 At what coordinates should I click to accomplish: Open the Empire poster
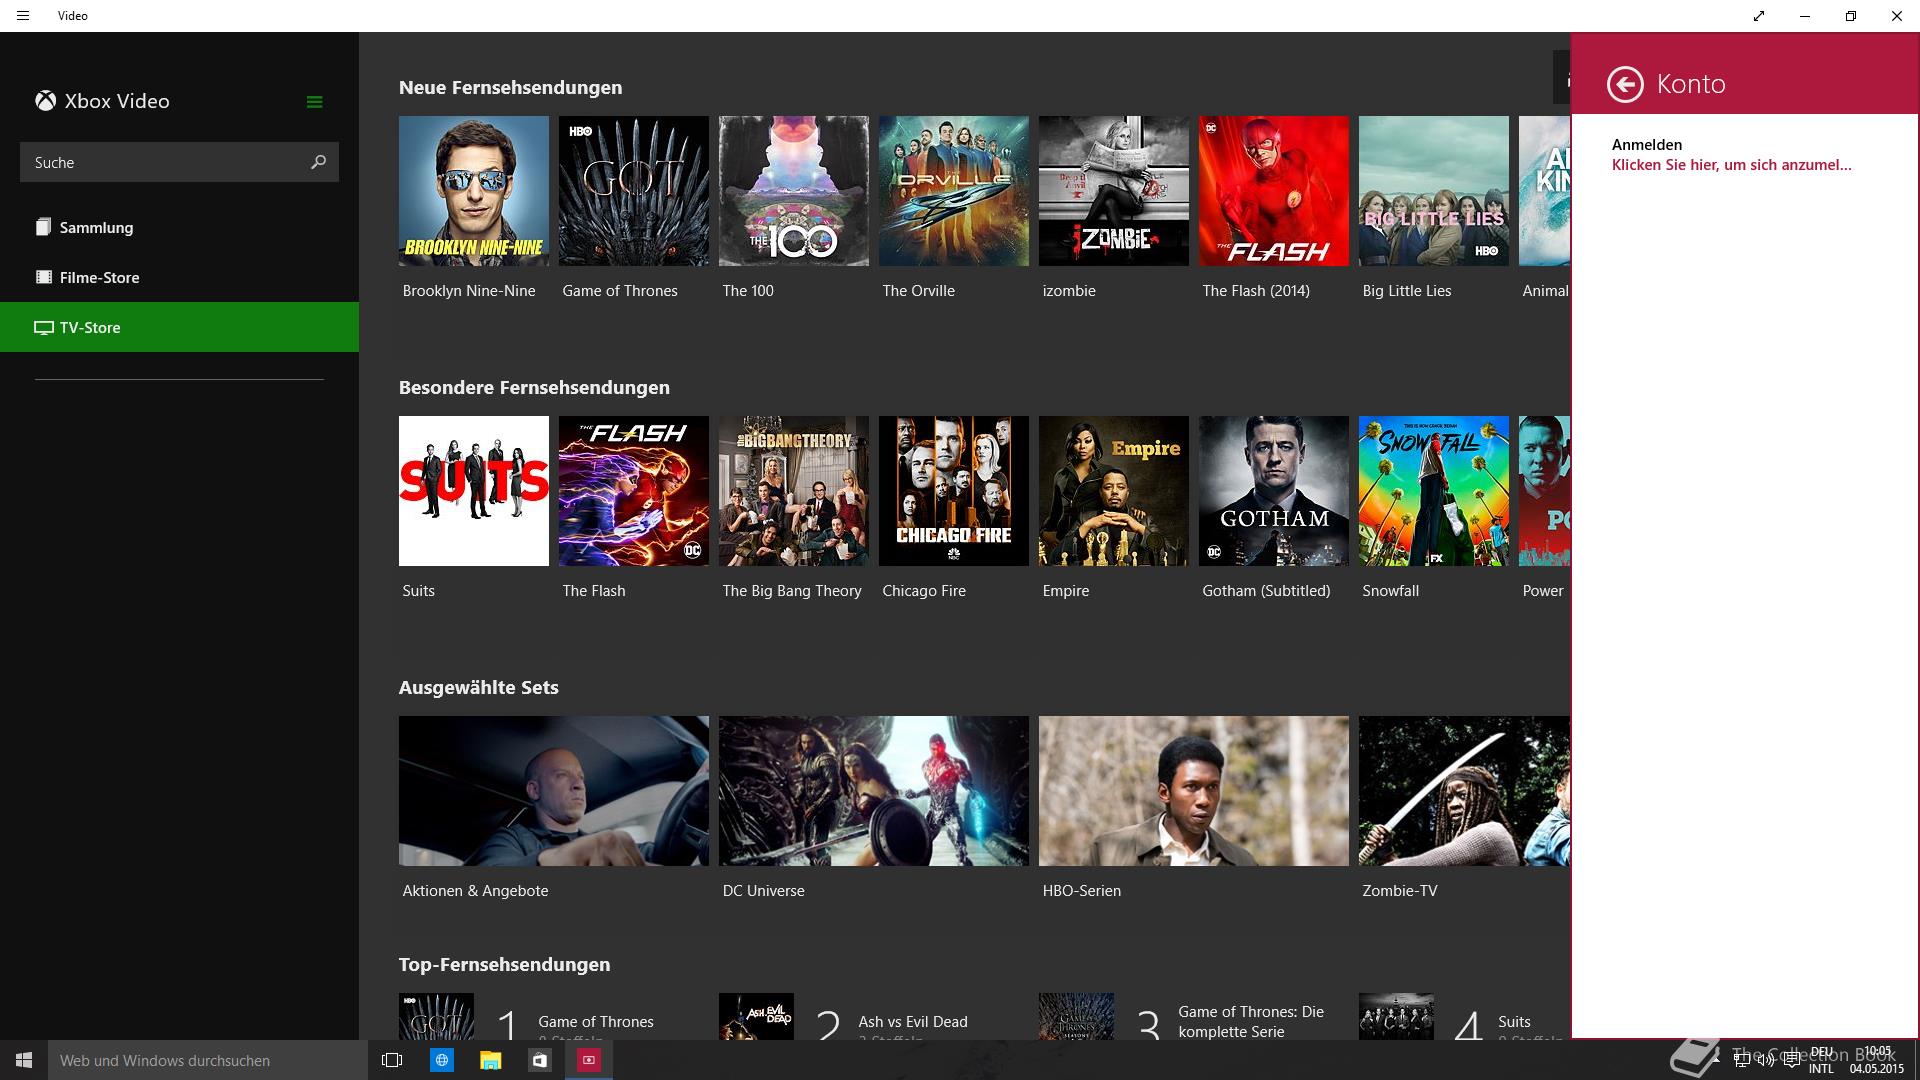coord(1114,491)
